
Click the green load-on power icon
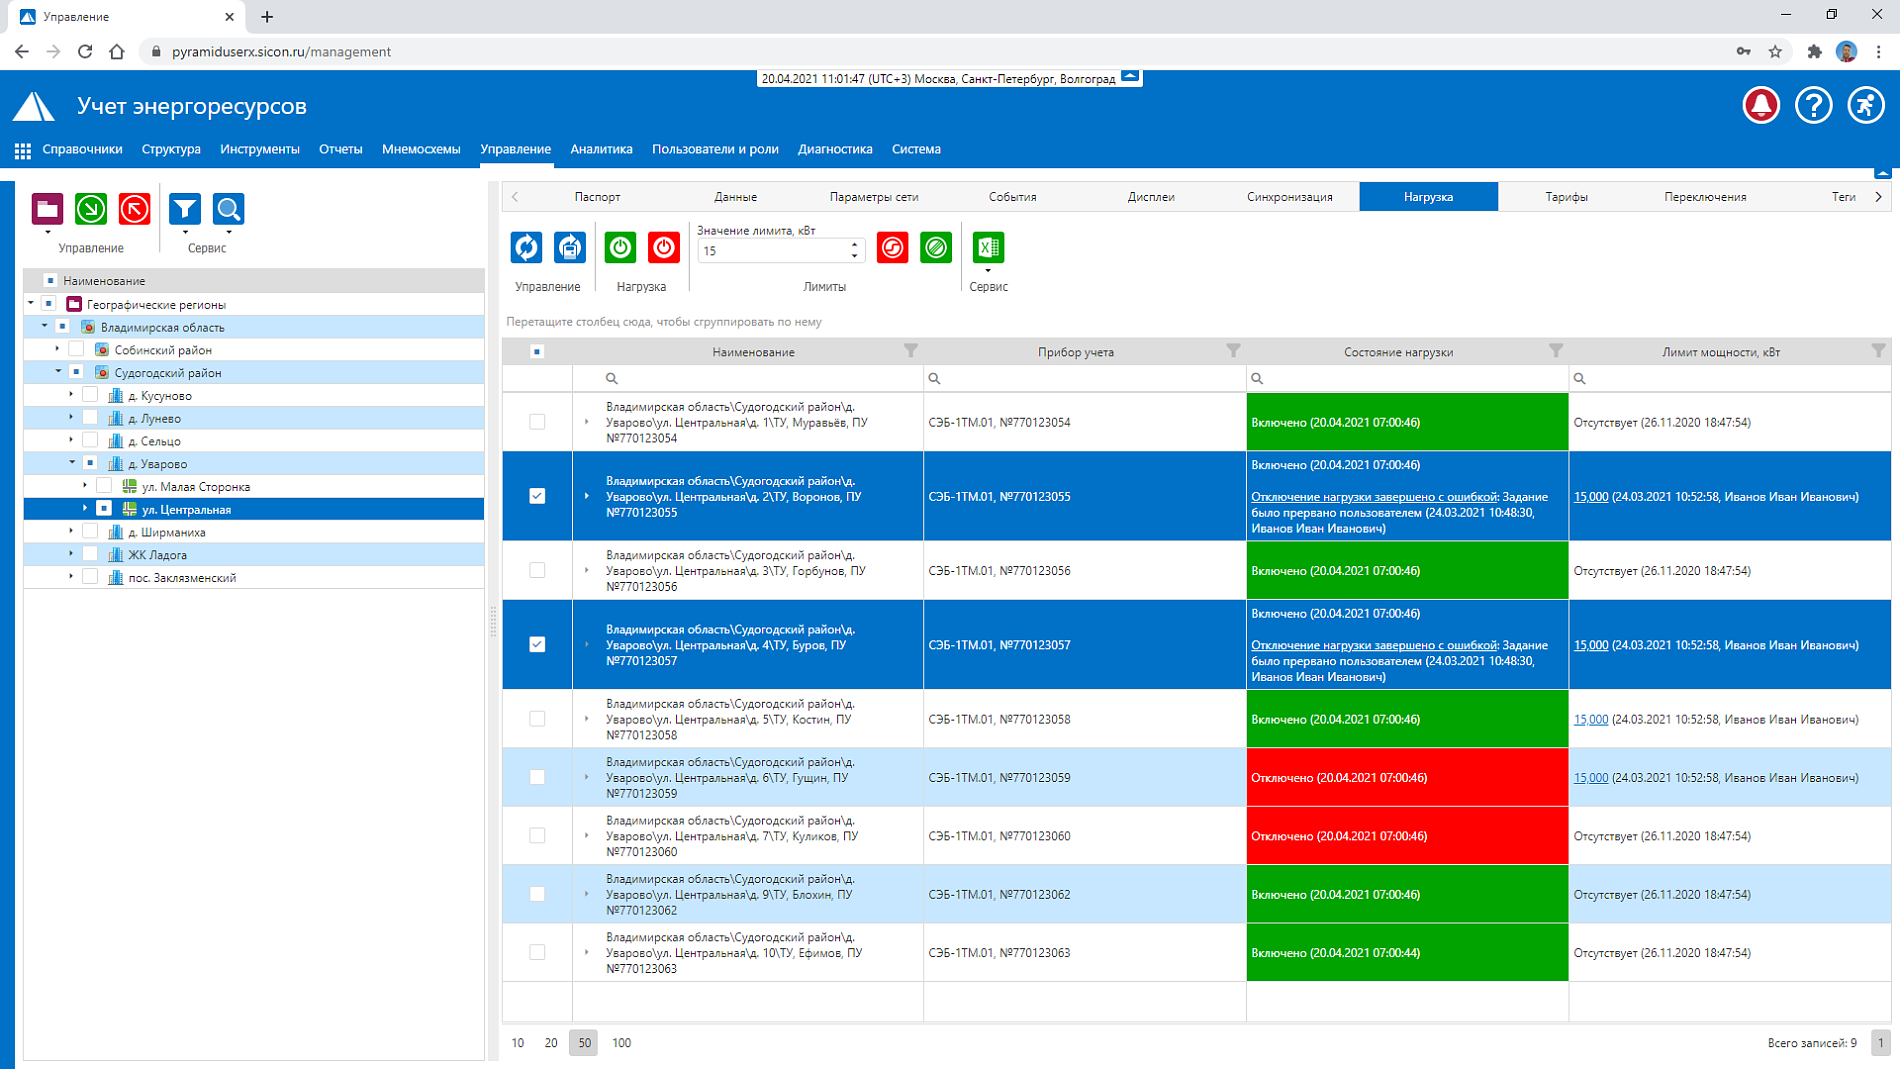coord(620,248)
